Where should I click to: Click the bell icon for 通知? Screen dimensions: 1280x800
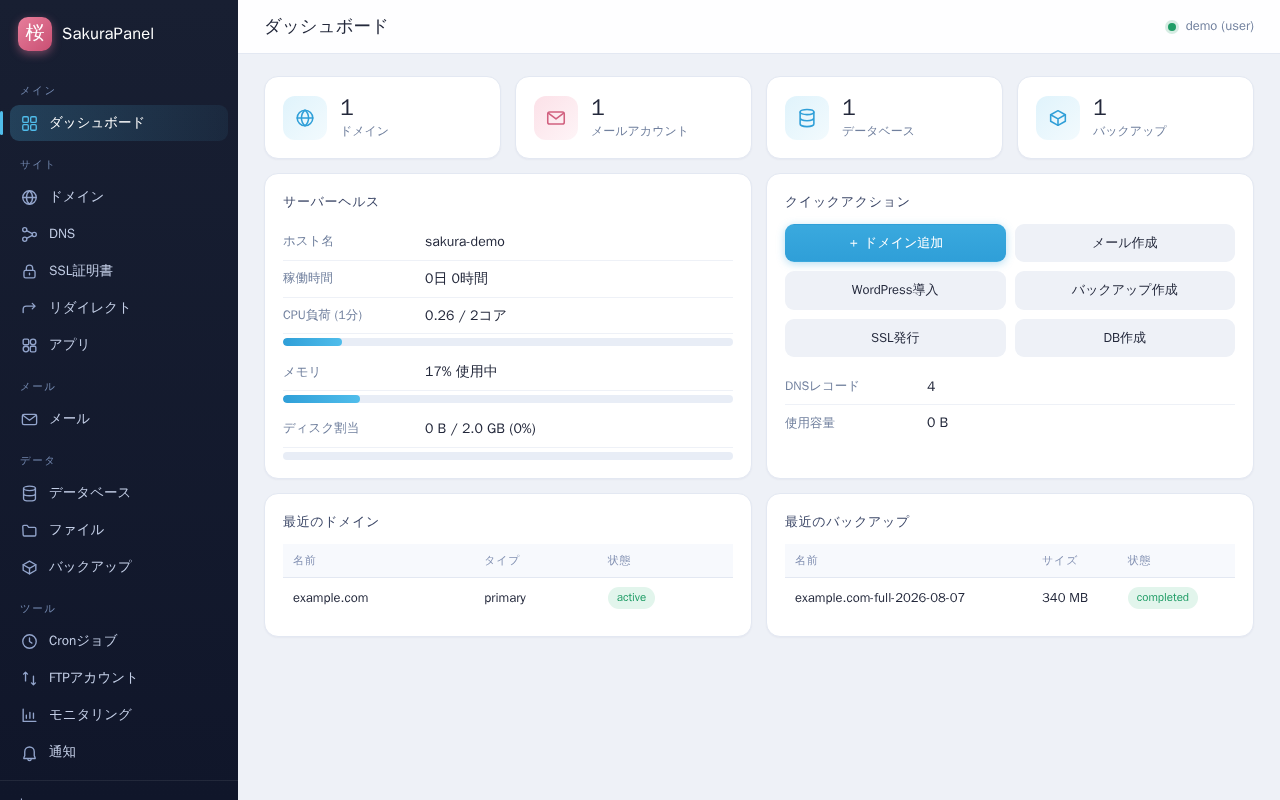(29, 752)
